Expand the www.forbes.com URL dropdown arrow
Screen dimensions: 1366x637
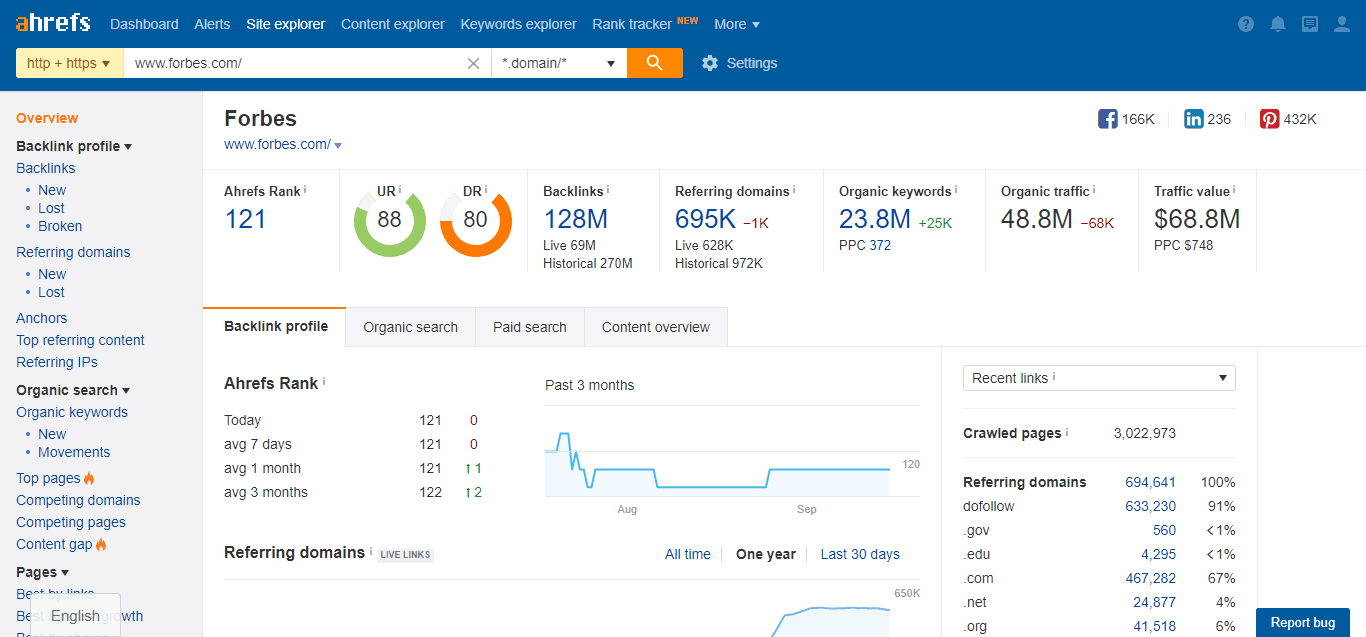[338, 146]
